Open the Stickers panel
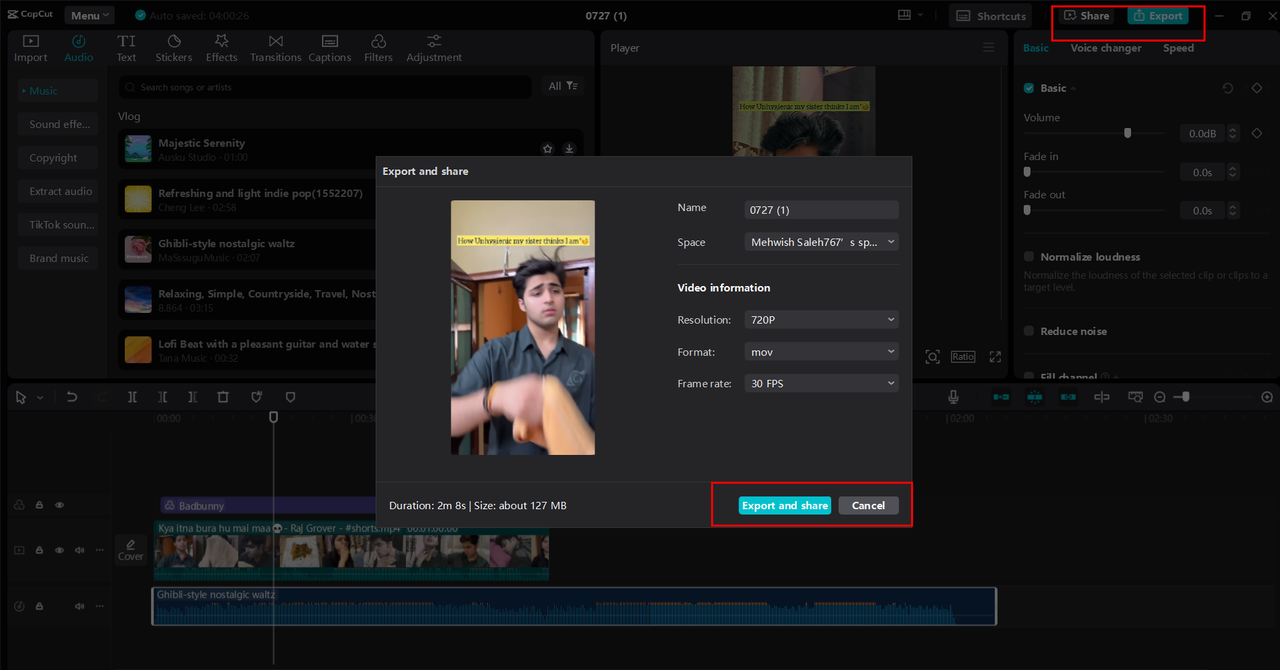This screenshot has width=1280, height=670. point(174,48)
